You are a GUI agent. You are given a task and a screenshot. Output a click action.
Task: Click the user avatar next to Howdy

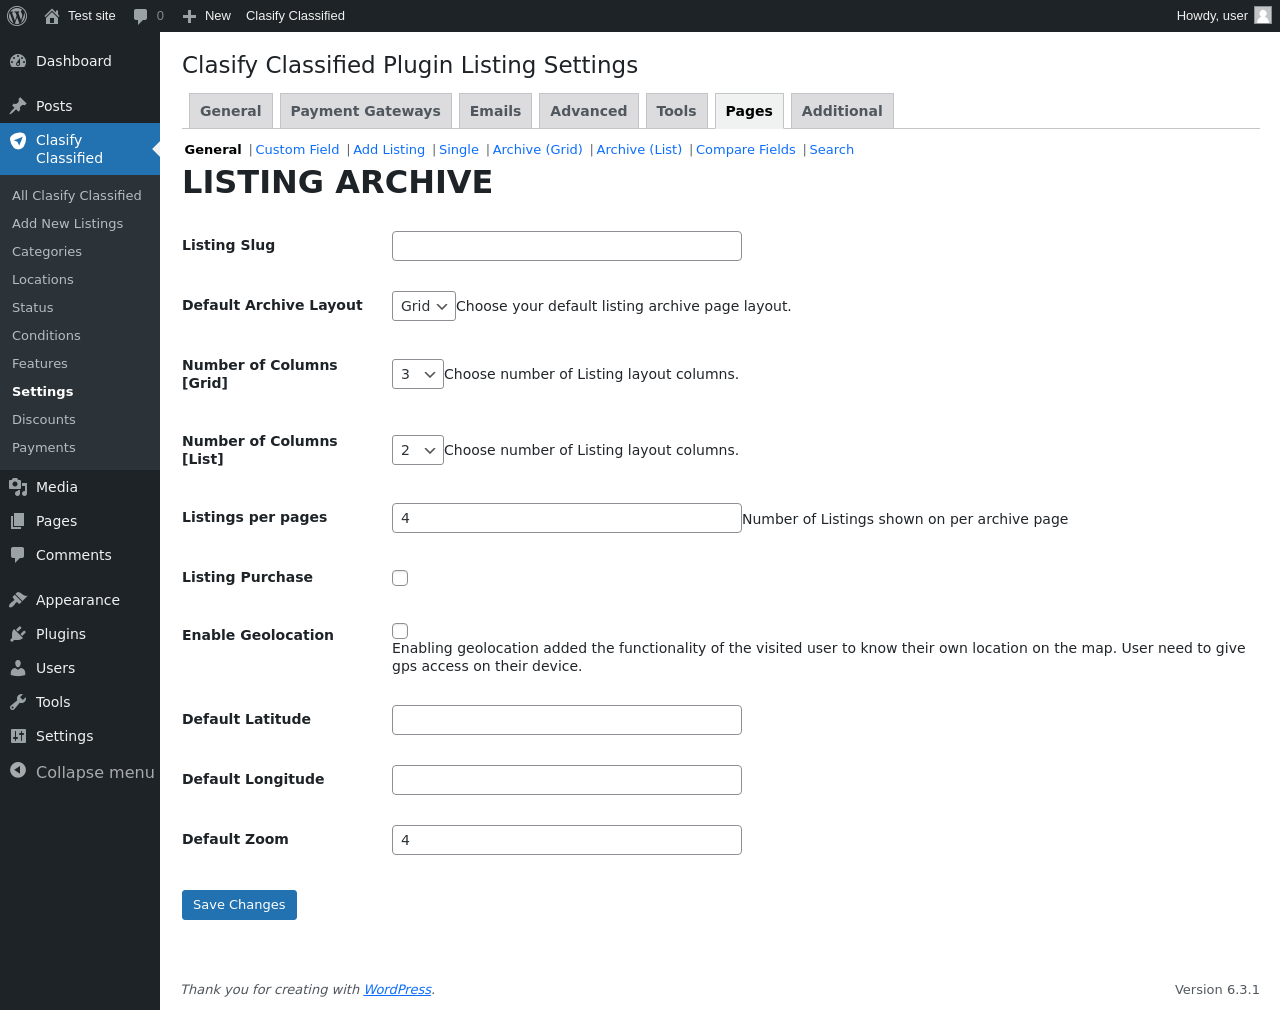[1263, 16]
